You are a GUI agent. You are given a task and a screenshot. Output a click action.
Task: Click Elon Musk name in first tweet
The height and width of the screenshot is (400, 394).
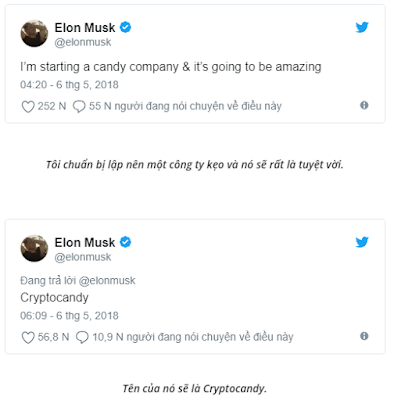pos(85,28)
